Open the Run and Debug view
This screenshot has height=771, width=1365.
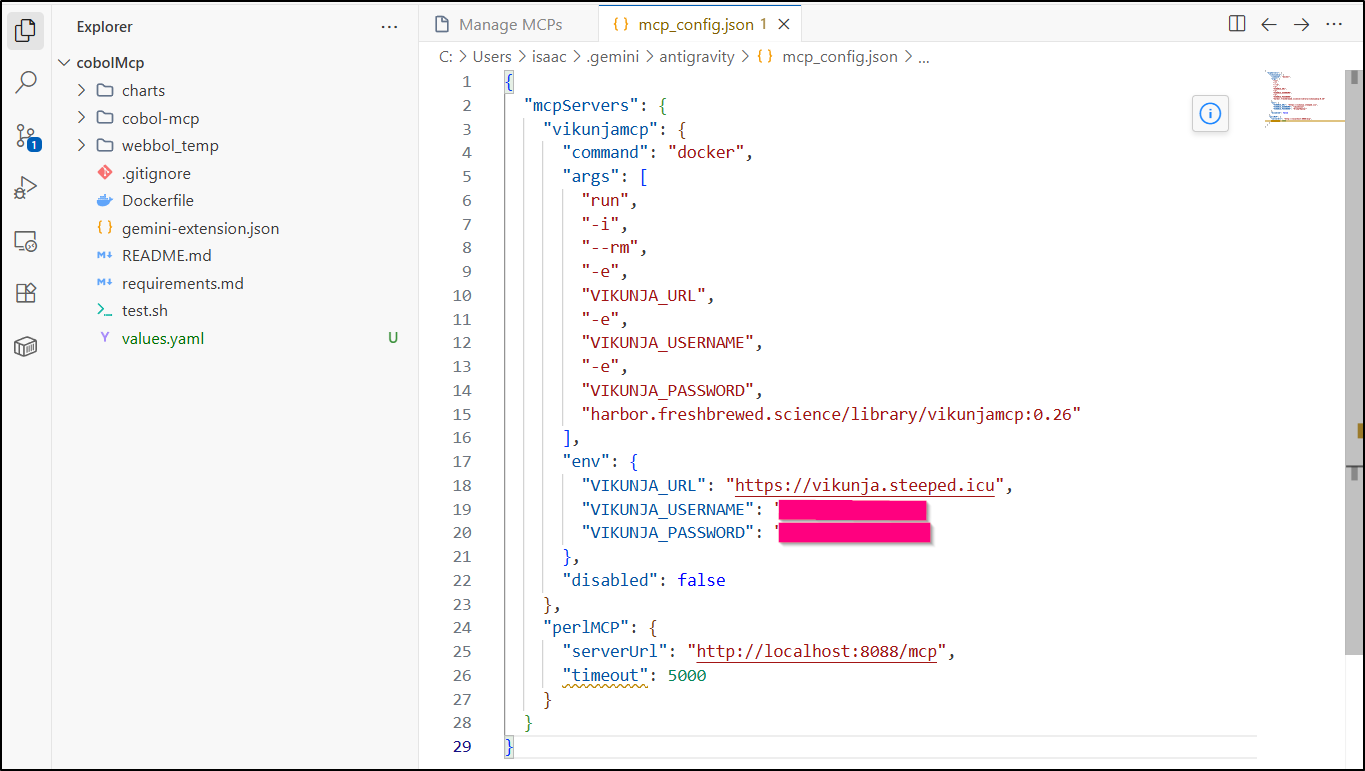pos(26,188)
